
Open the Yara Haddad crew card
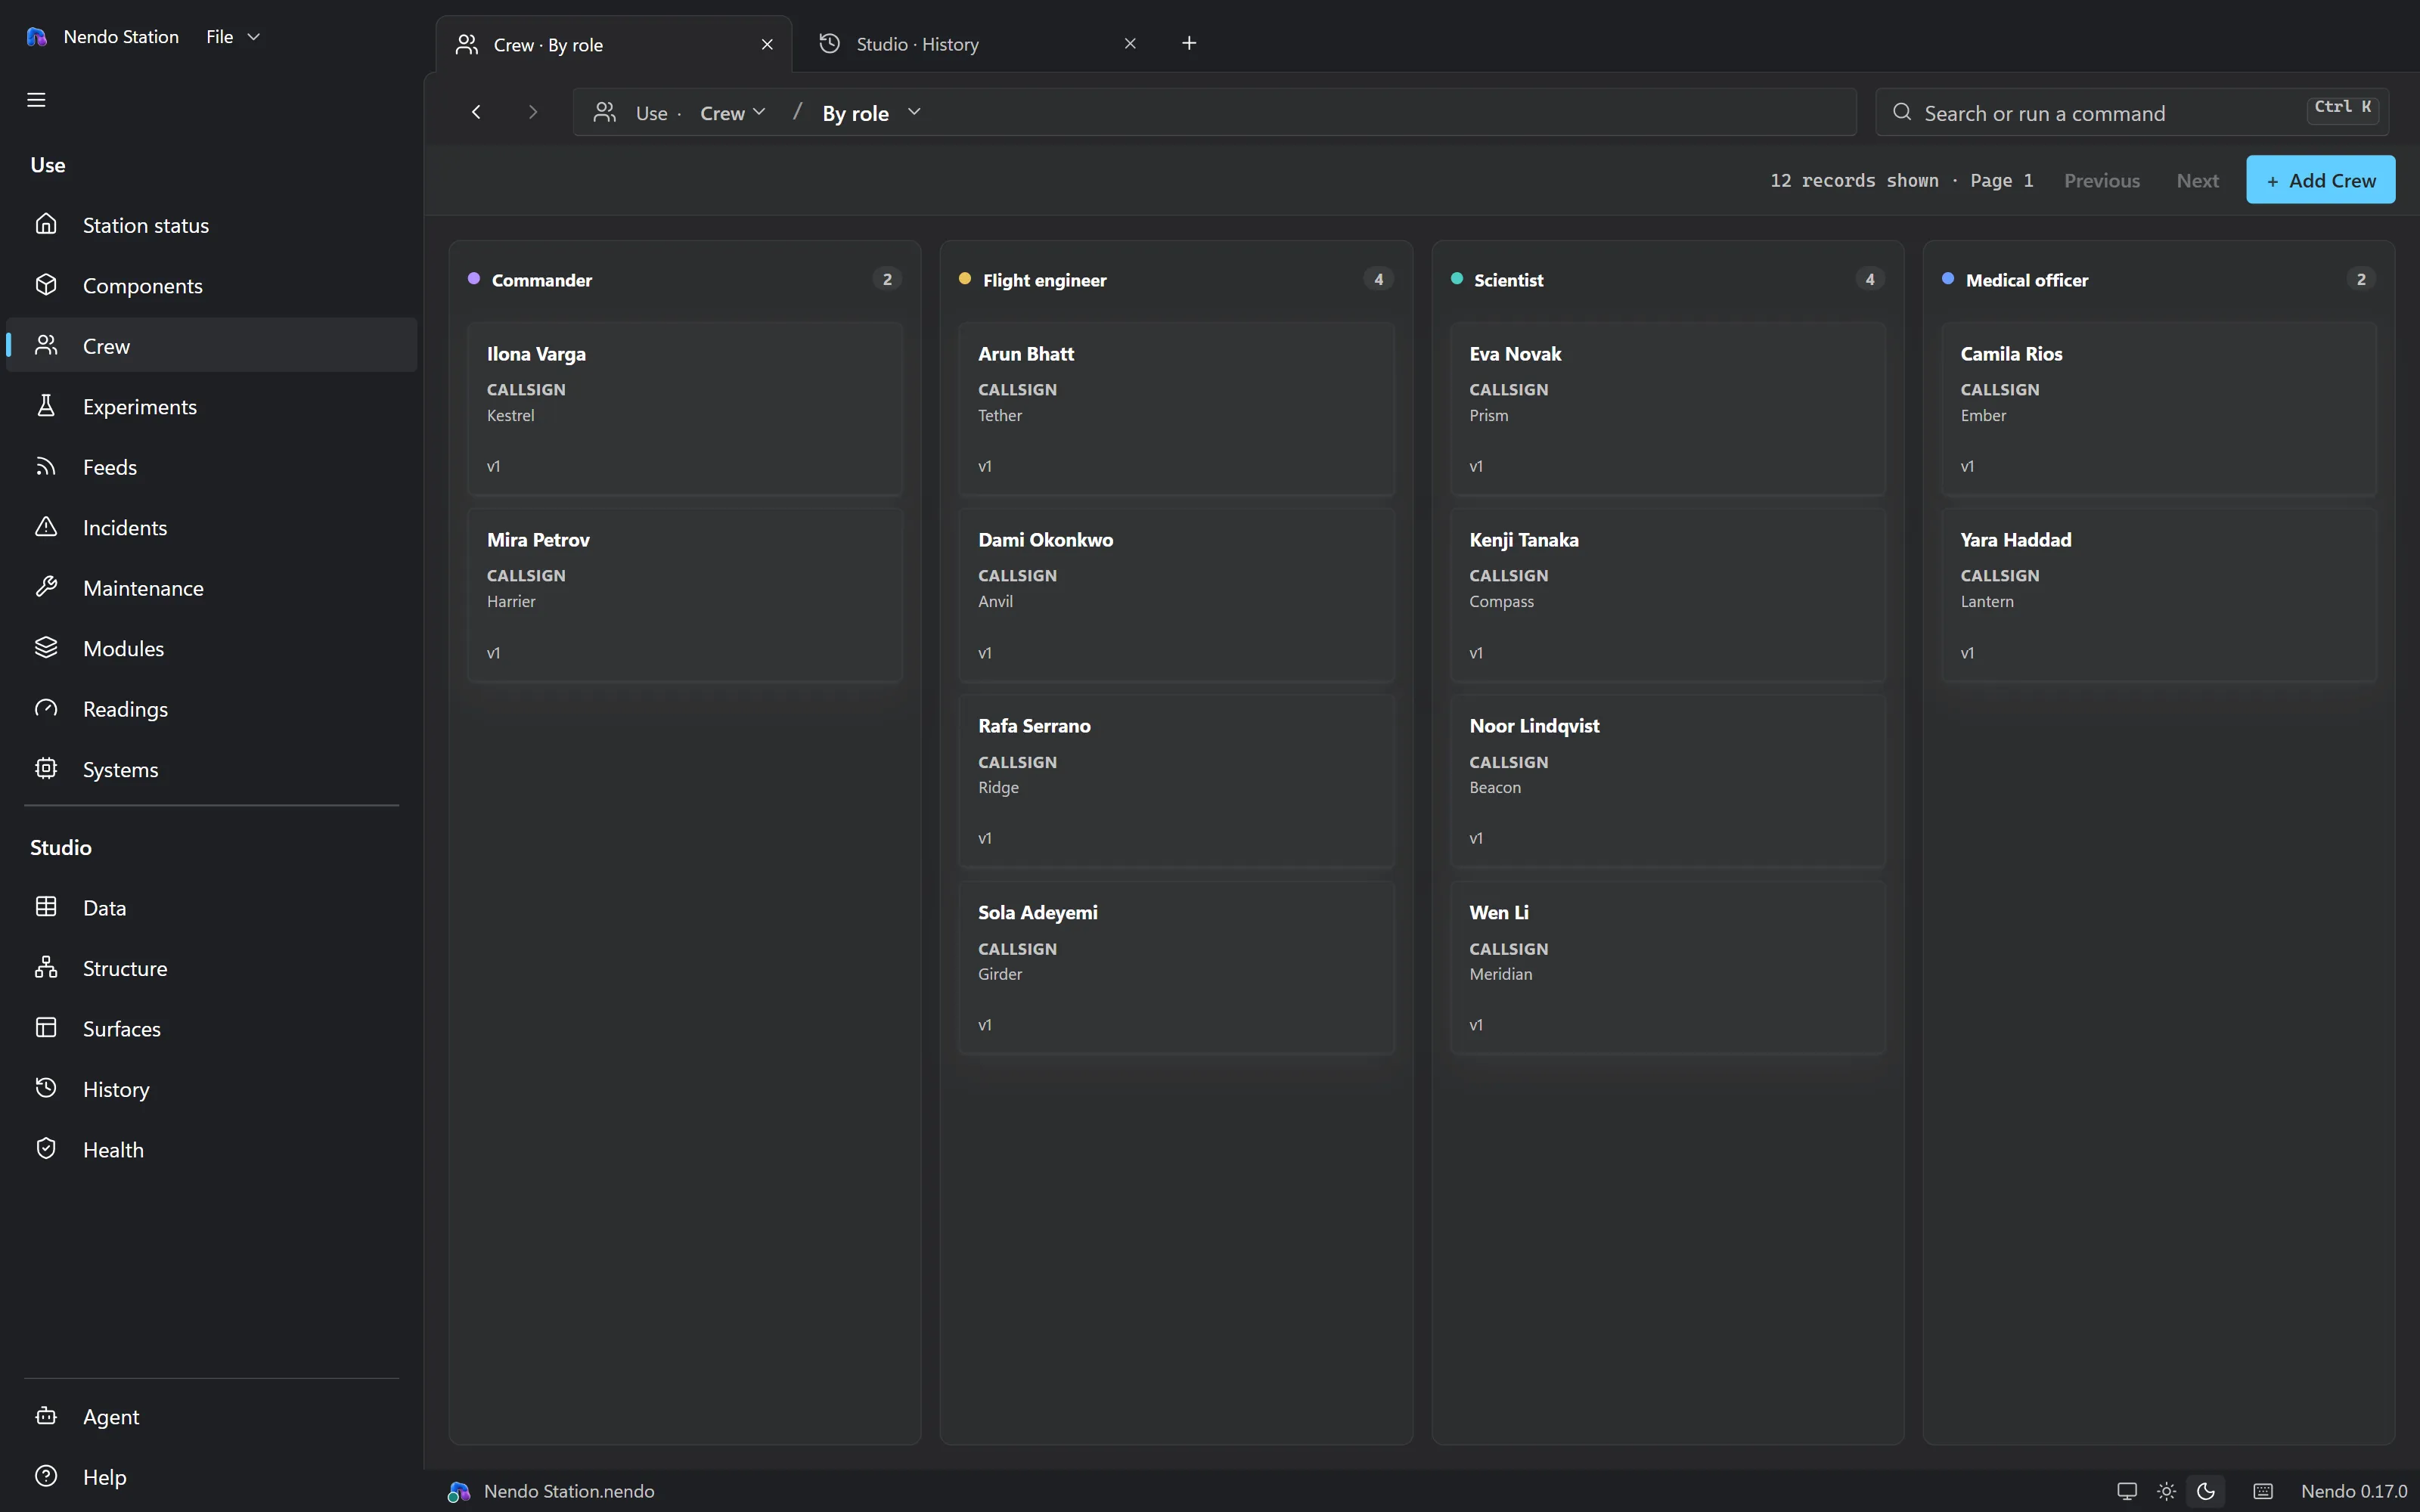pyautogui.click(x=2159, y=595)
